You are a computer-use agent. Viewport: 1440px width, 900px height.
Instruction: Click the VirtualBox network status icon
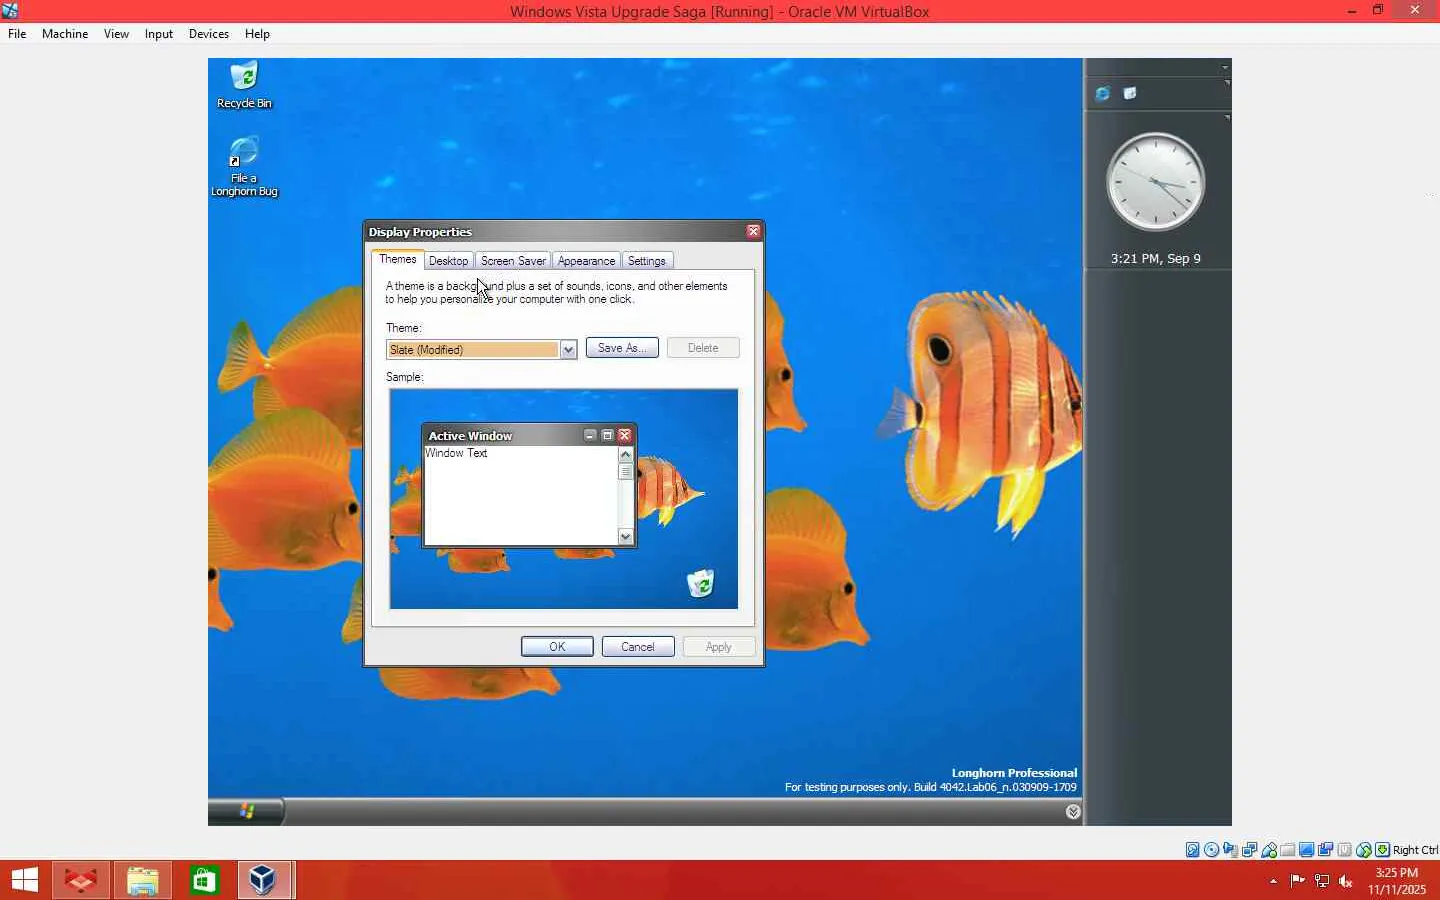(x=1250, y=850)
